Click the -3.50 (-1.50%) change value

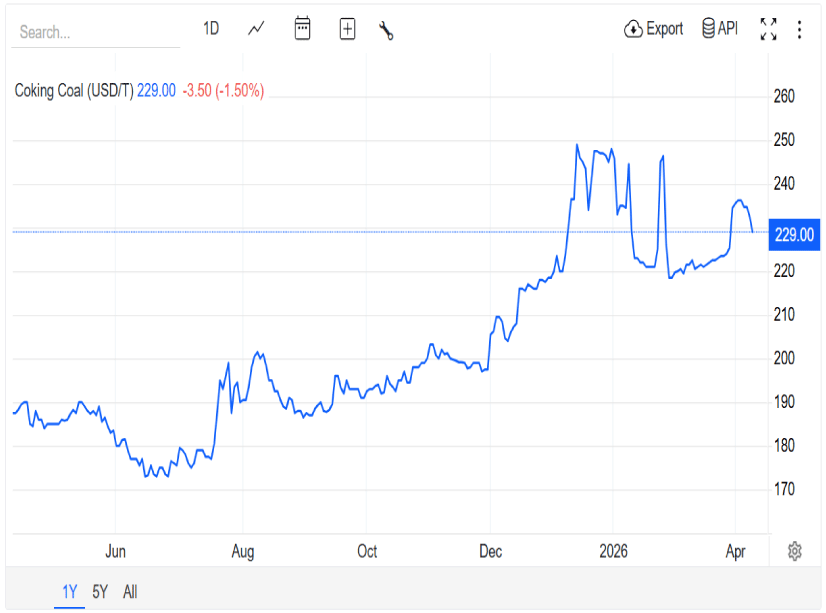[x=223, y=91]
